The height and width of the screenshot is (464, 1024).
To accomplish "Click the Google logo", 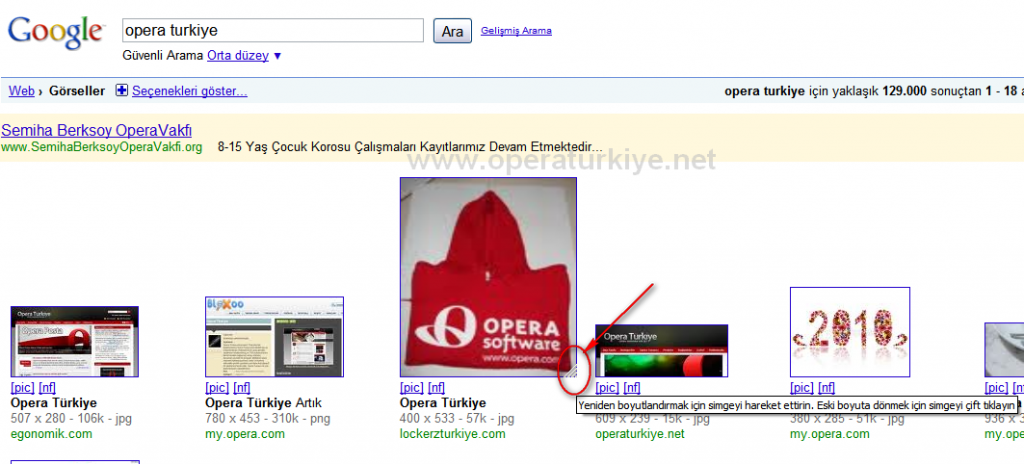I will [56, 33].
